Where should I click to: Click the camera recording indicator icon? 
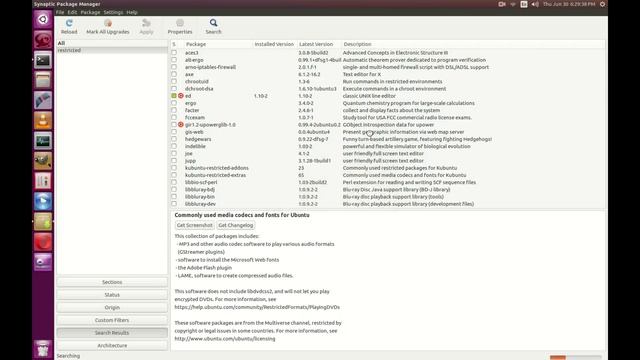tap(502, 4)
